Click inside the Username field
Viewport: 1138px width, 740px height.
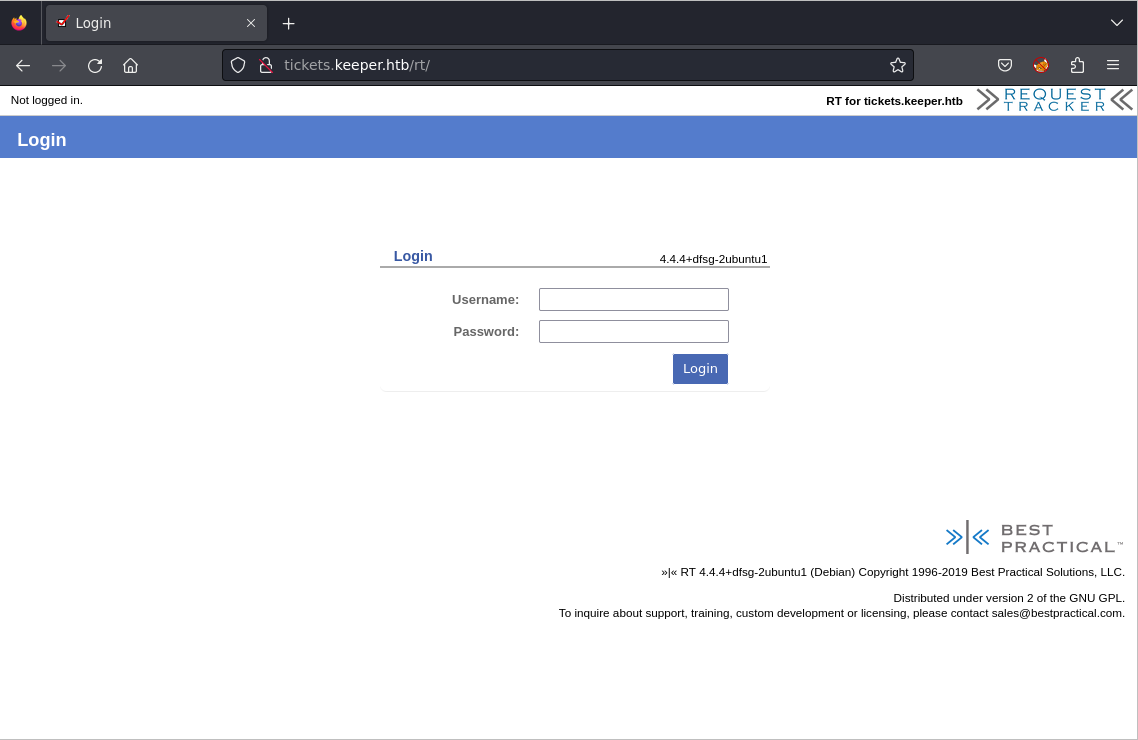pos(633,298)
